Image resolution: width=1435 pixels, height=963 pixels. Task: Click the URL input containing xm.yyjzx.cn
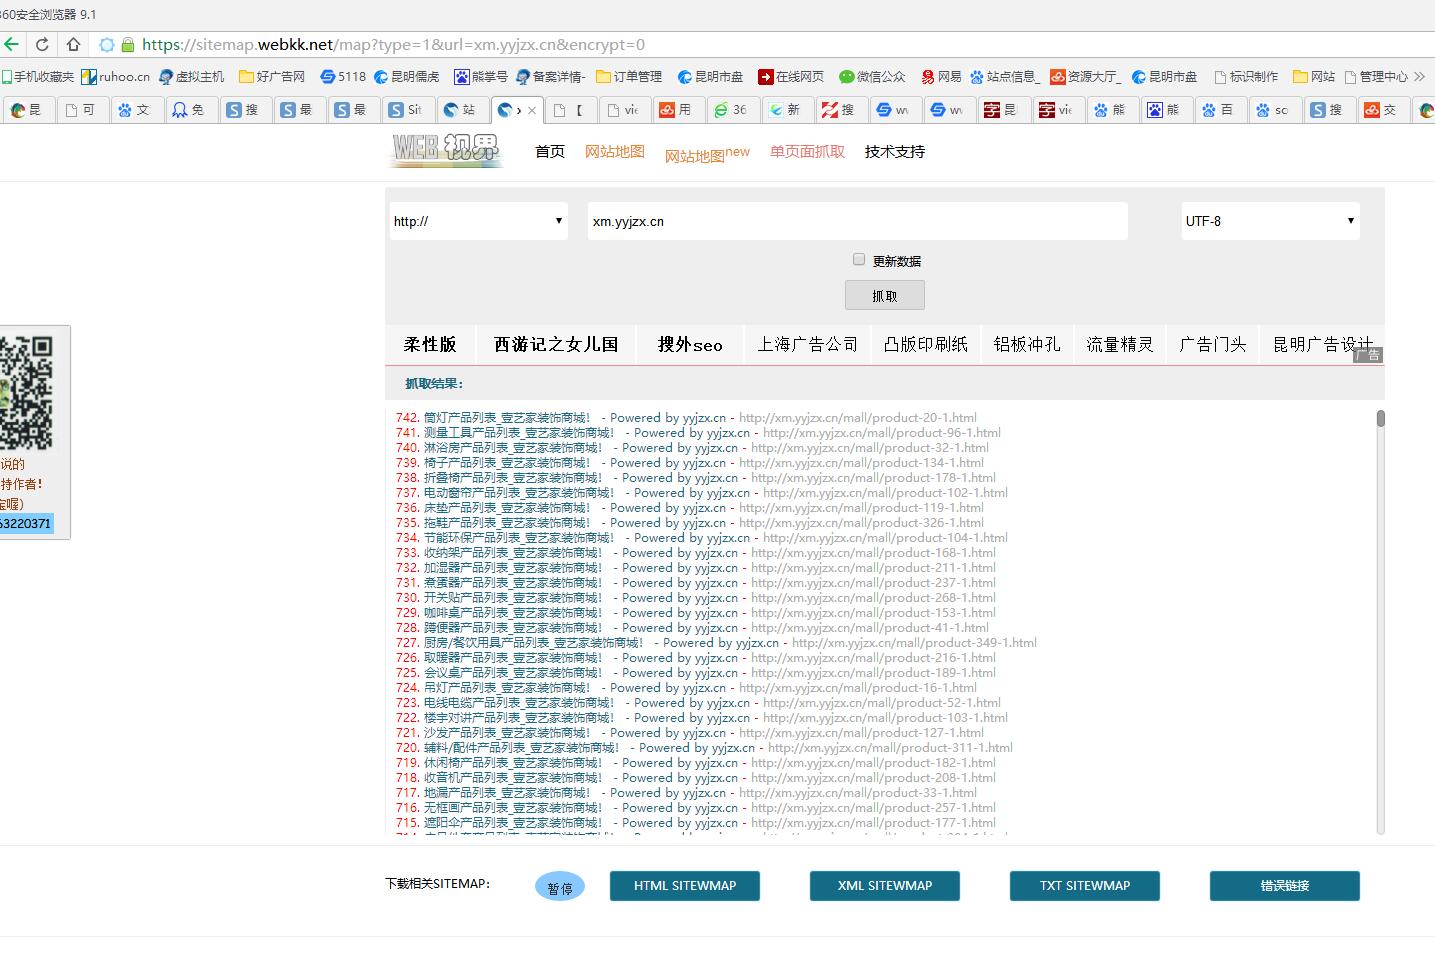[856, 220]
